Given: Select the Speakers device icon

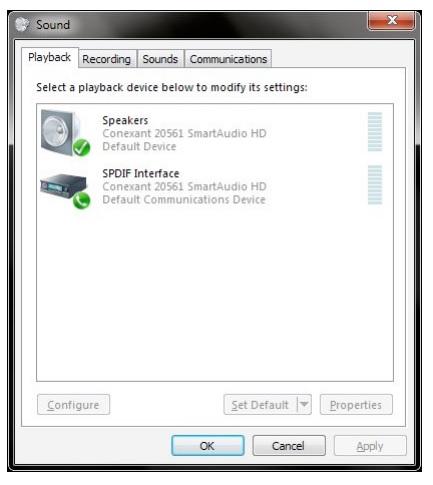Looking at the screenshot, I should 61,132.
